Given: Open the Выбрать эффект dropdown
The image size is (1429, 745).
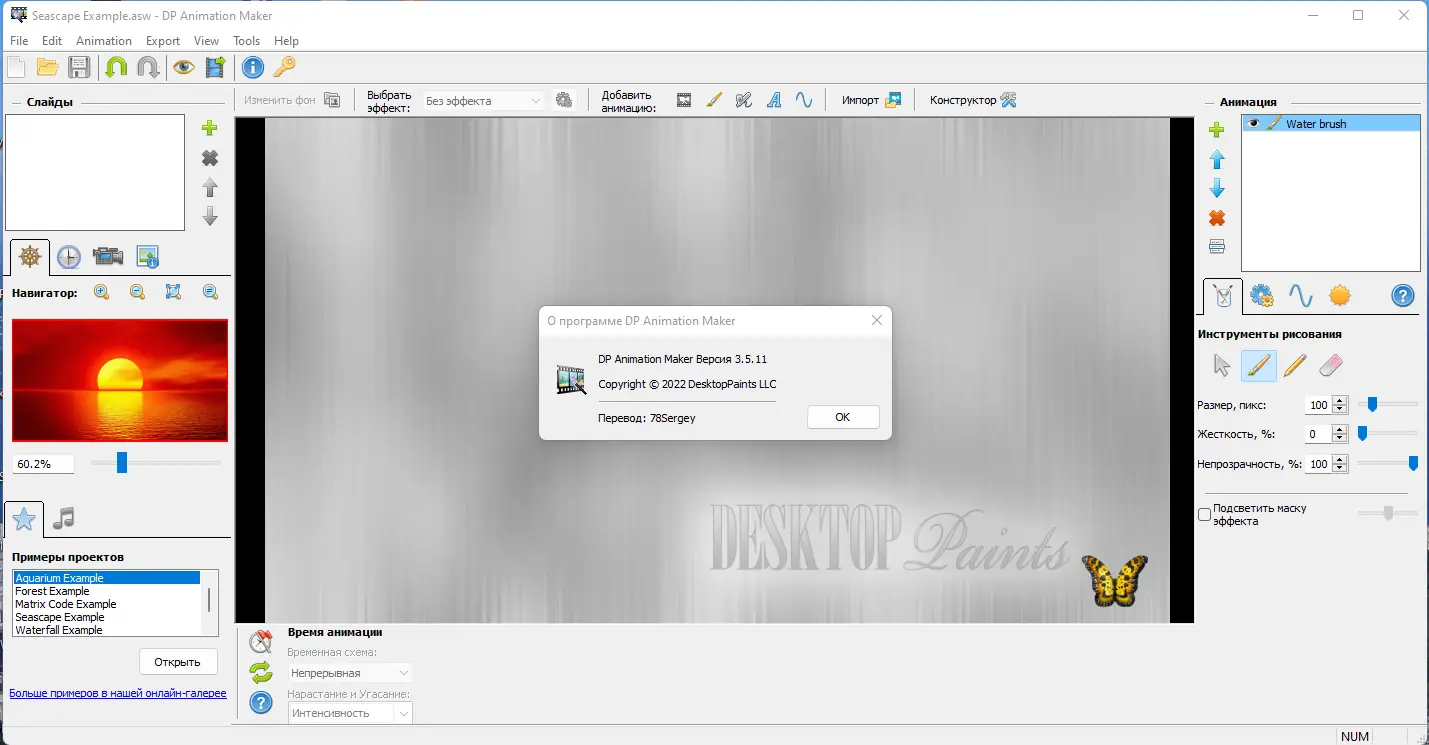Looking at the screenshot, I should coord(483,101).
